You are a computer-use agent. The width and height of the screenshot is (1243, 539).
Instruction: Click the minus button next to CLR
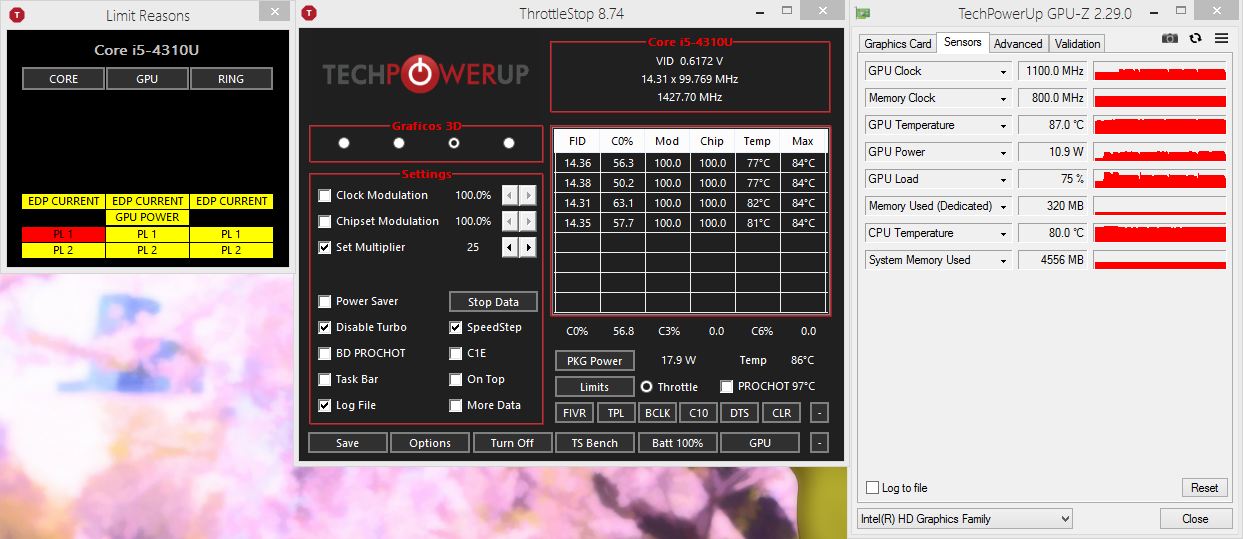[x=819, y=413]
